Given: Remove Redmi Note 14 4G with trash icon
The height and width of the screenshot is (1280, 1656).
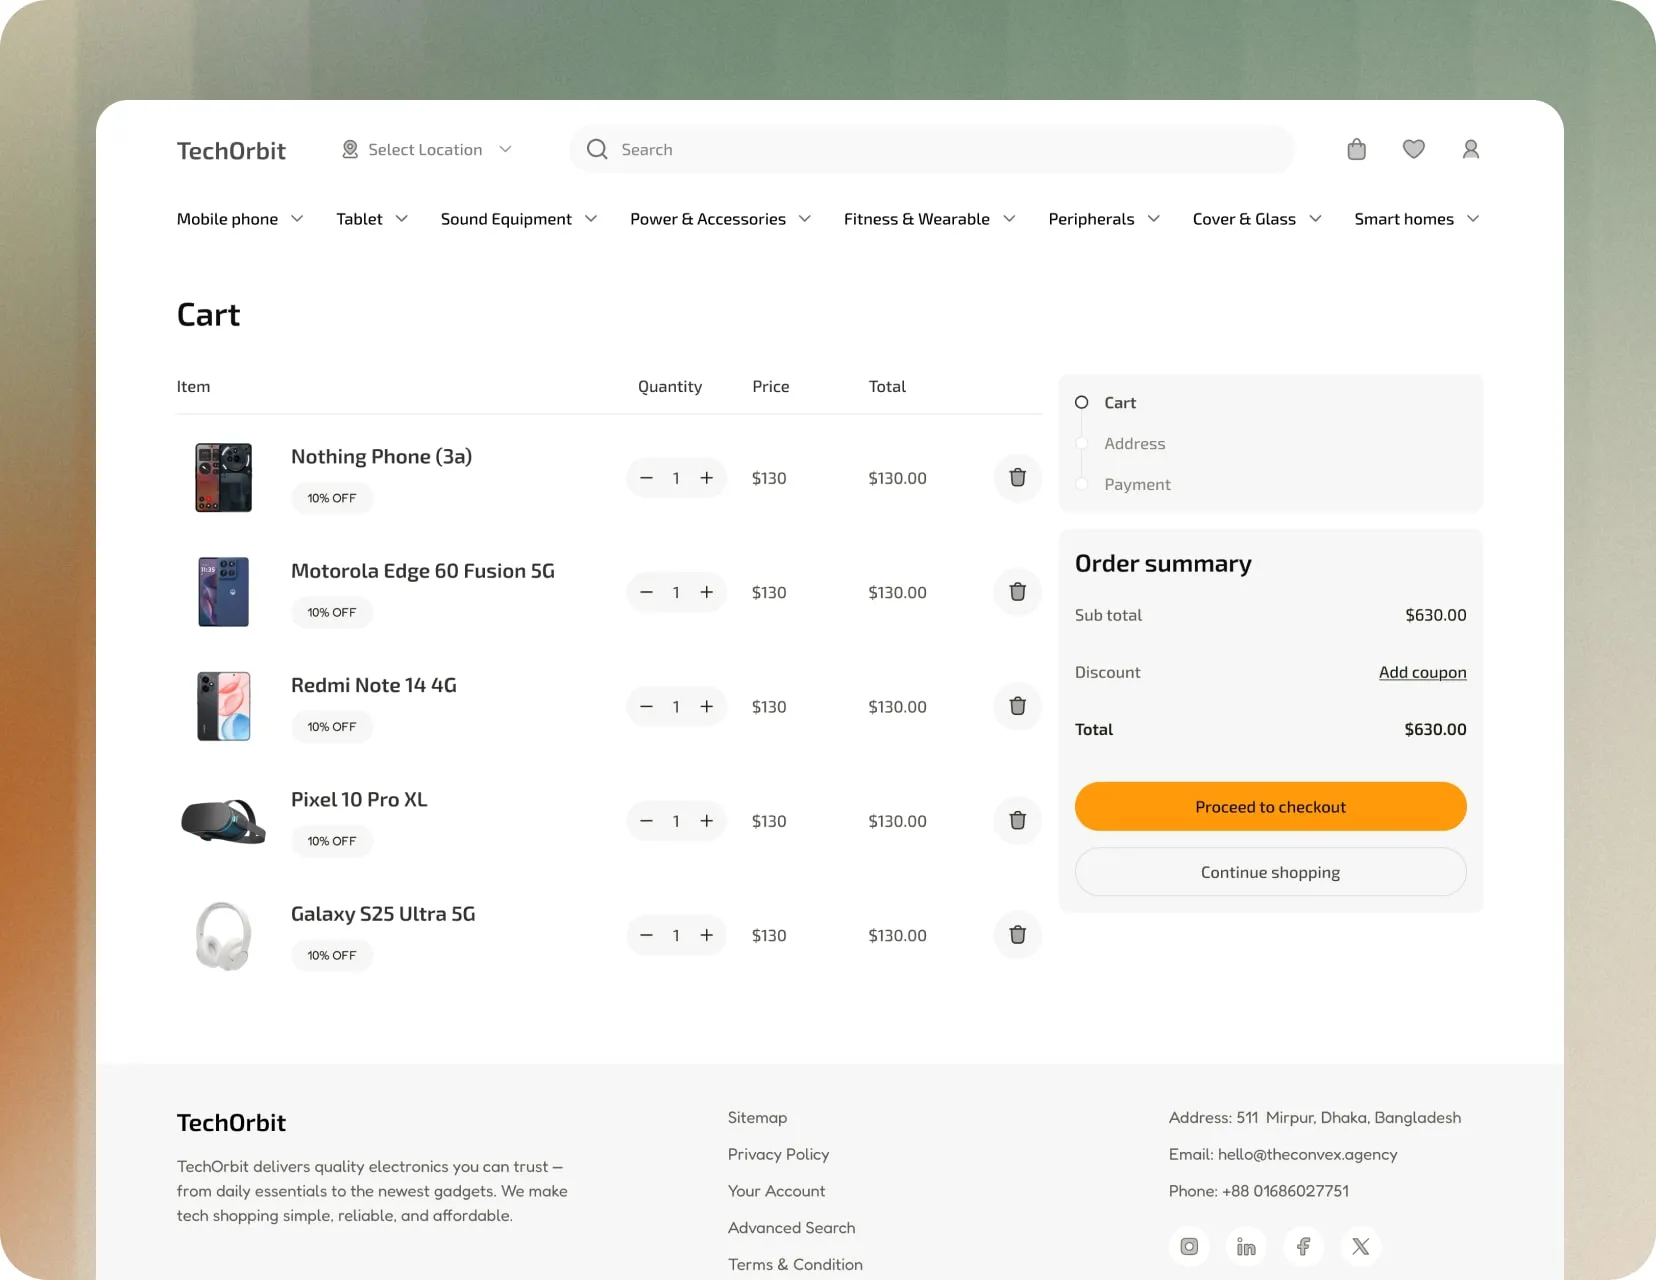Looking at the screenshot, I should (1017, 707).
